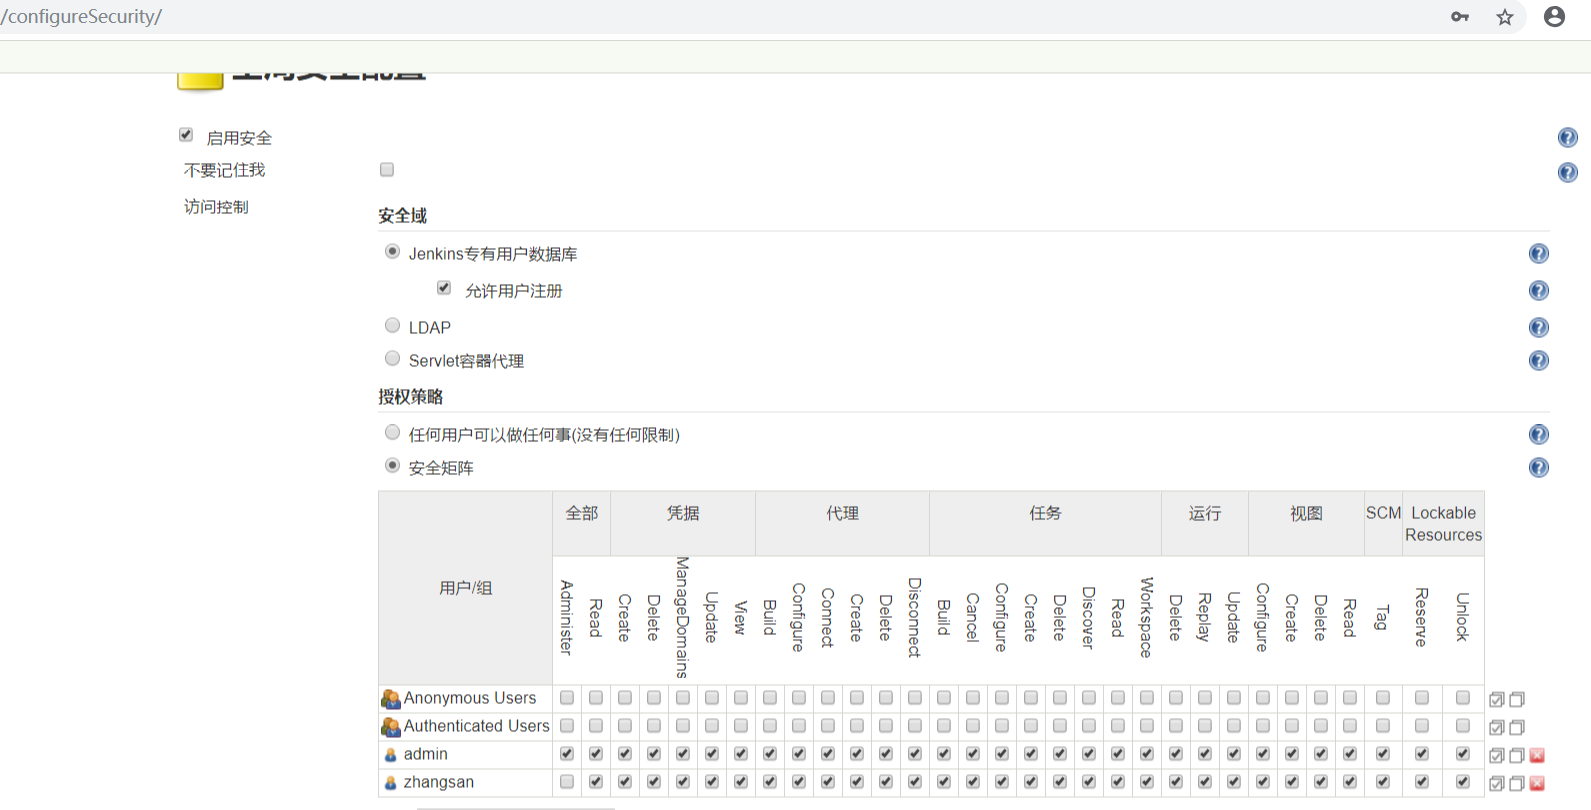Enable the 不要记住我 checkbox
1591x810 pixels.
(387, 170)
